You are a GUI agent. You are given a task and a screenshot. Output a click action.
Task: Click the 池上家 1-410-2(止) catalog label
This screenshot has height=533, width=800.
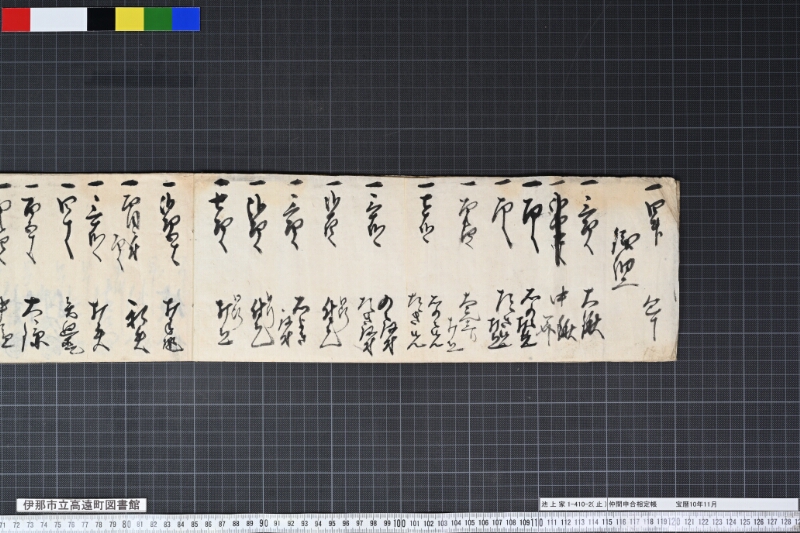click(572, 504)
